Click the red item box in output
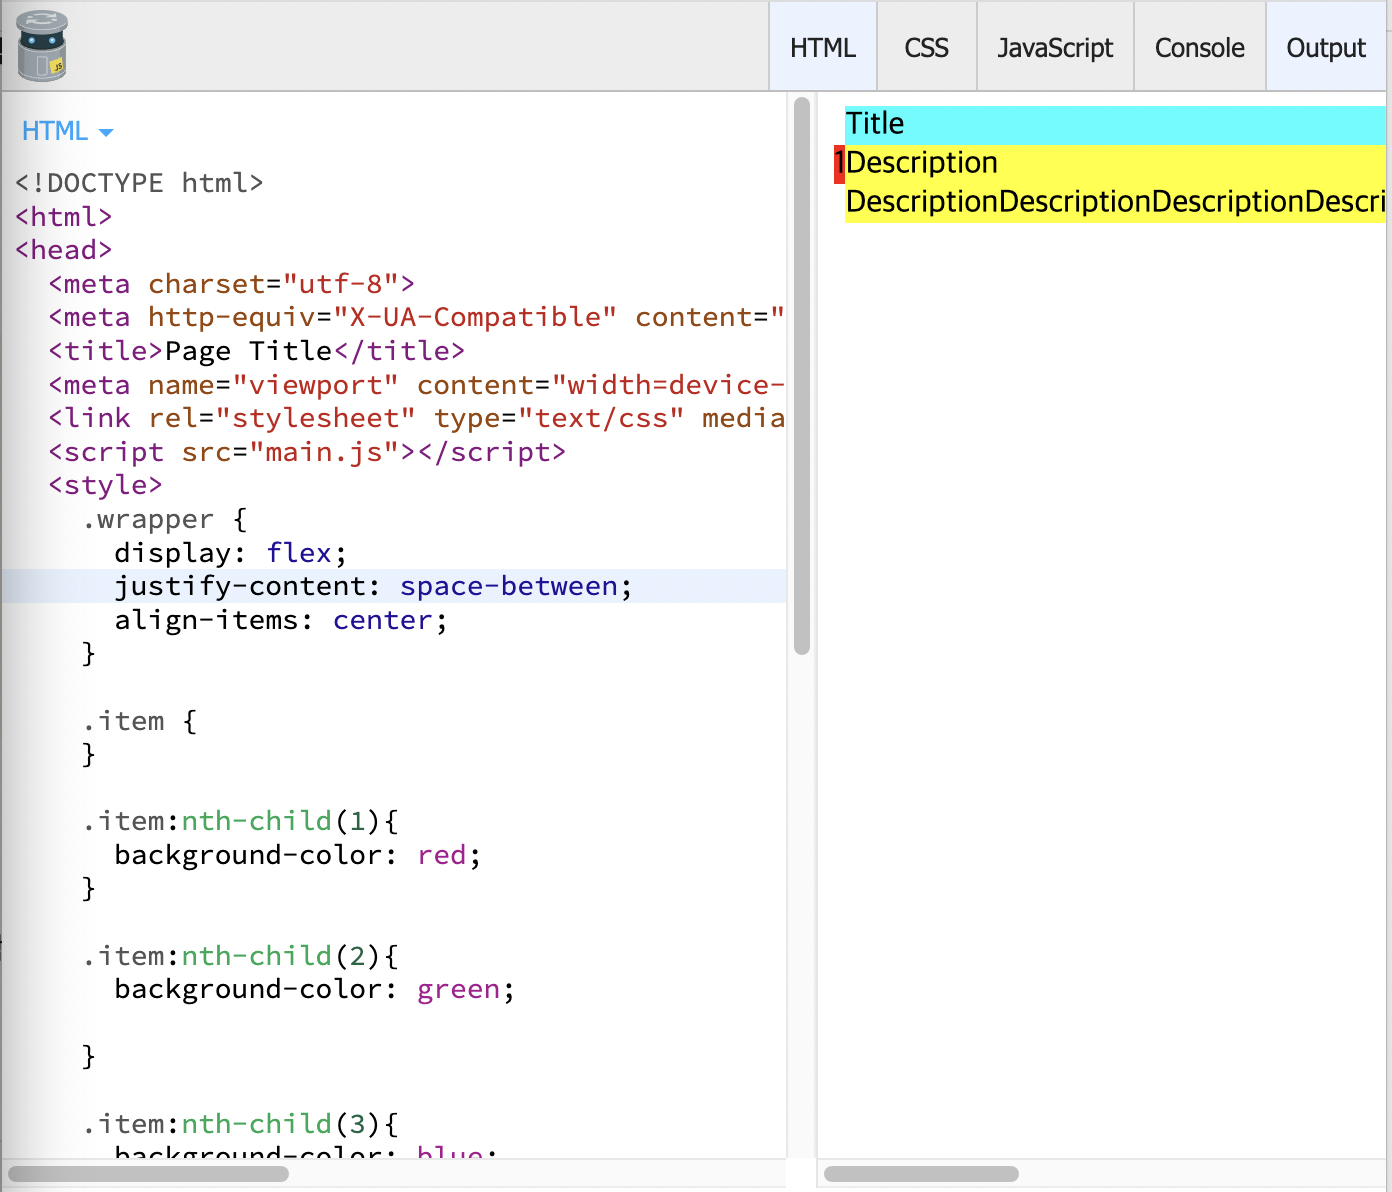The height and width of the screenshot is (1192, 1392). pyautogui.click(x=839, y=164)
